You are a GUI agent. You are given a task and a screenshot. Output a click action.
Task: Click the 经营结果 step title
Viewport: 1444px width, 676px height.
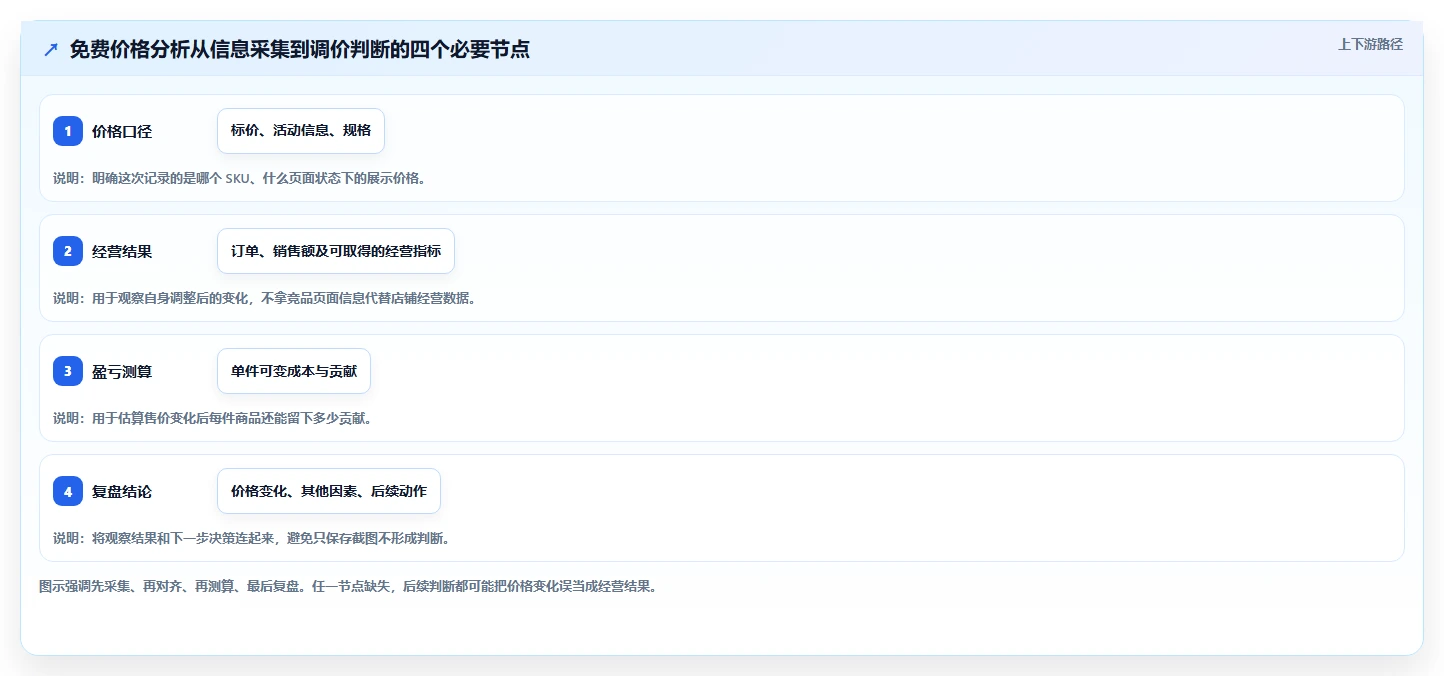tap(122, 251)
